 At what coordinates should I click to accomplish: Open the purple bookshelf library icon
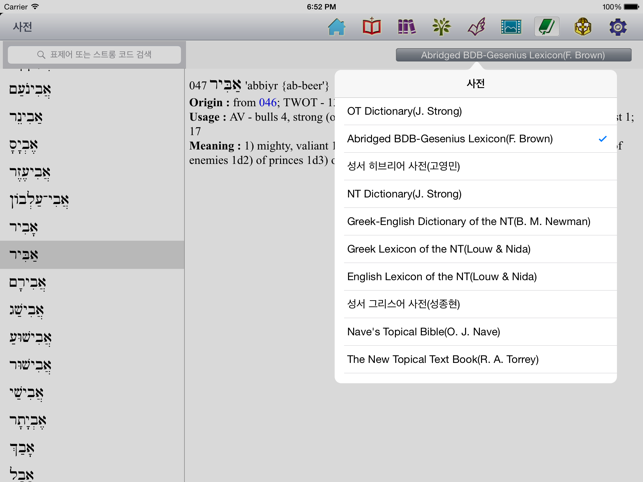tap(406, 27)
